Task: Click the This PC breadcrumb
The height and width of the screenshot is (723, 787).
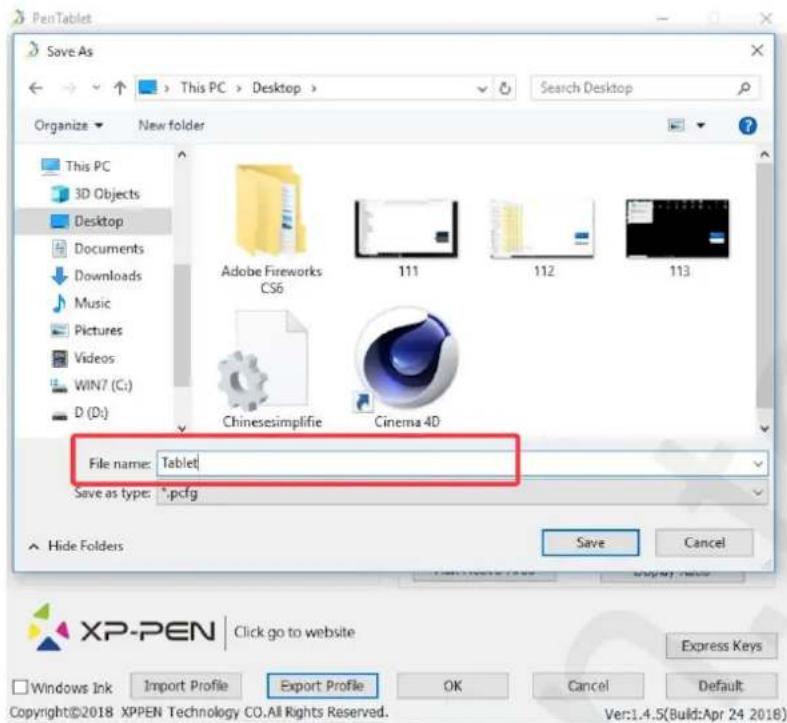Action: (203, 88)
